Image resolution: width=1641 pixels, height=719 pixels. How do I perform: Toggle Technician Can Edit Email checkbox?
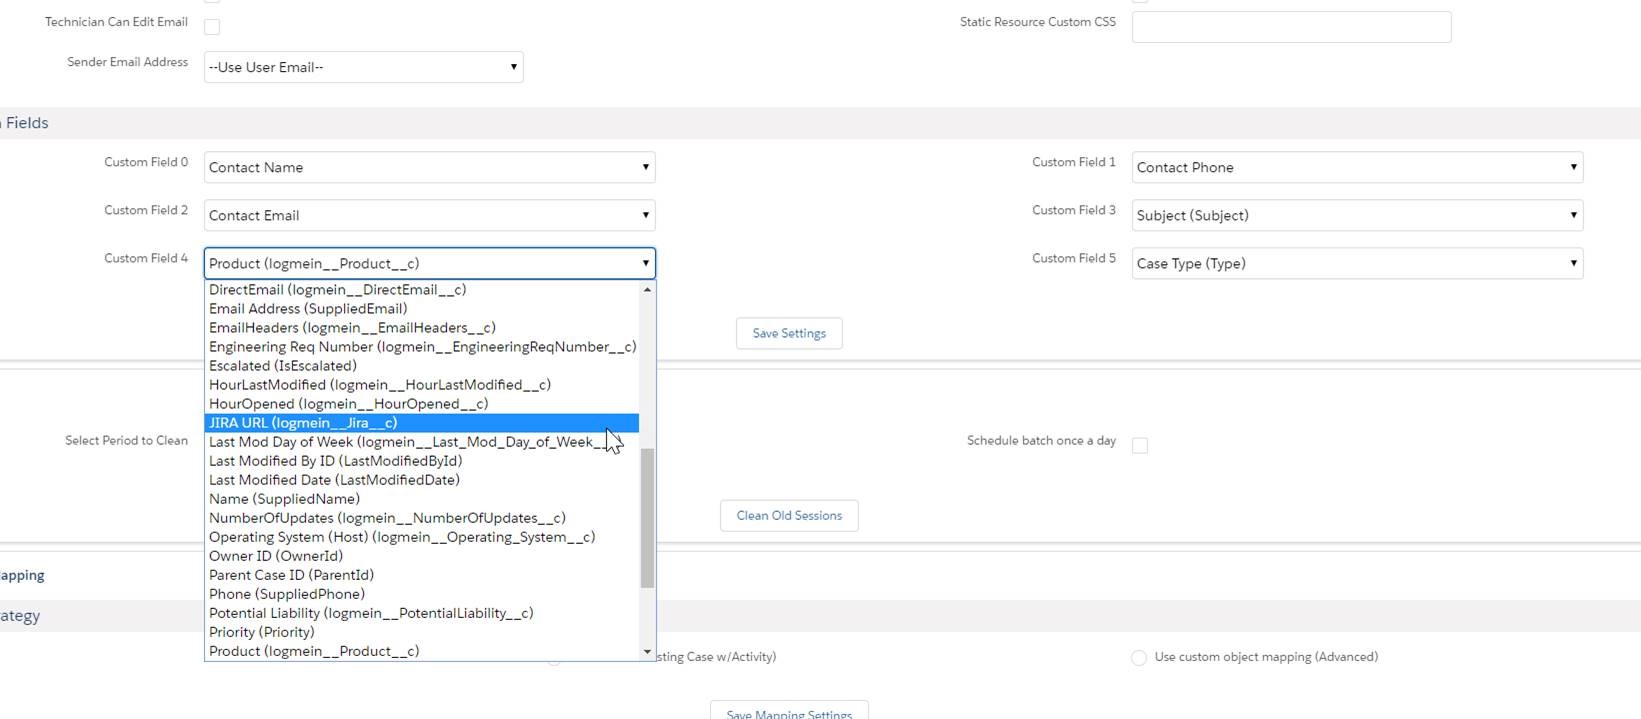pyautogui.click(x=212, y=27)
